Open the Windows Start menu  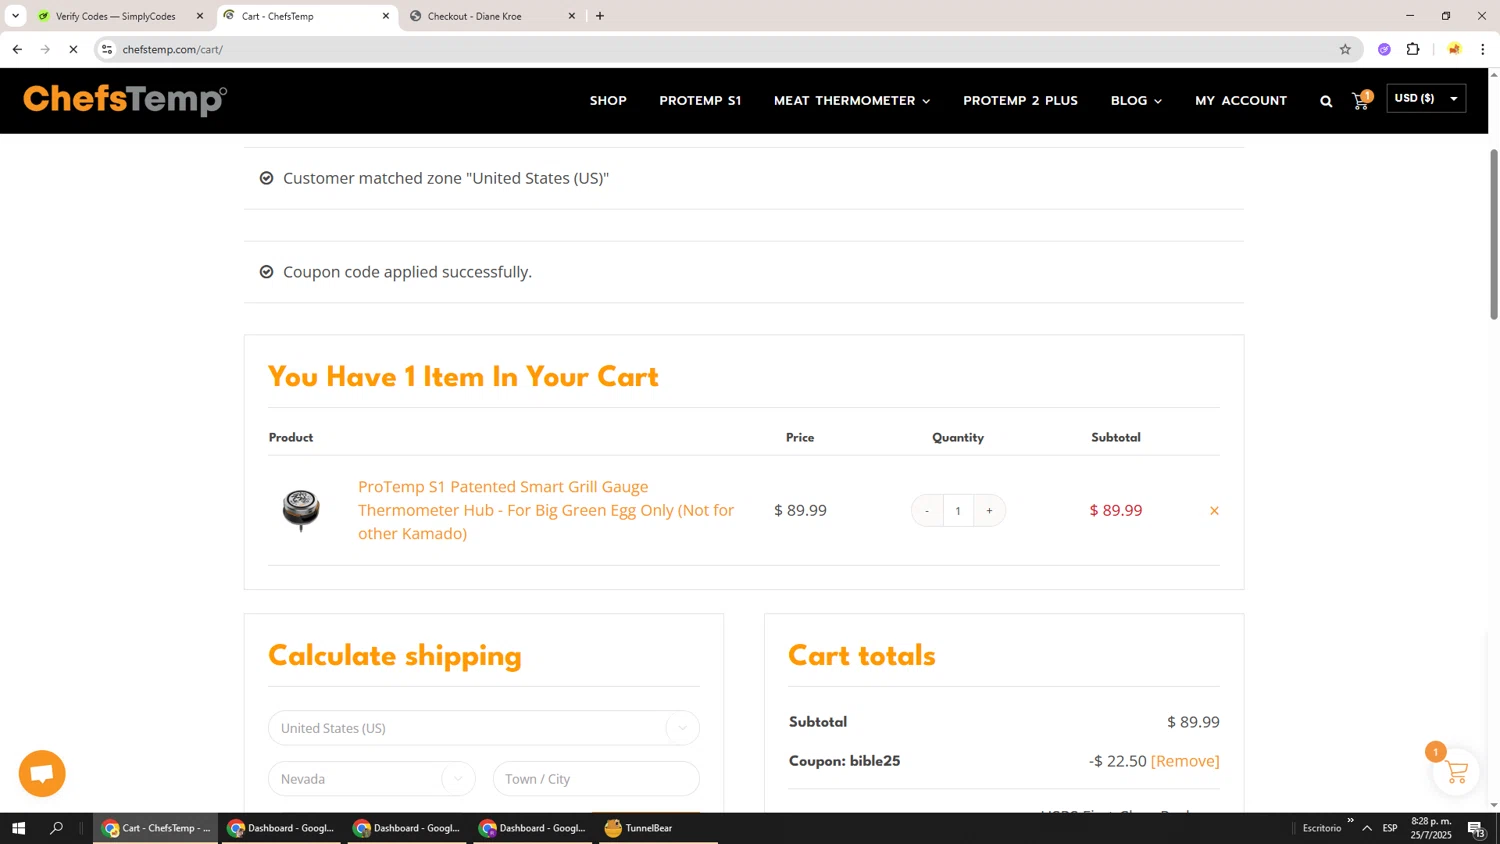[x=18, y=828]
